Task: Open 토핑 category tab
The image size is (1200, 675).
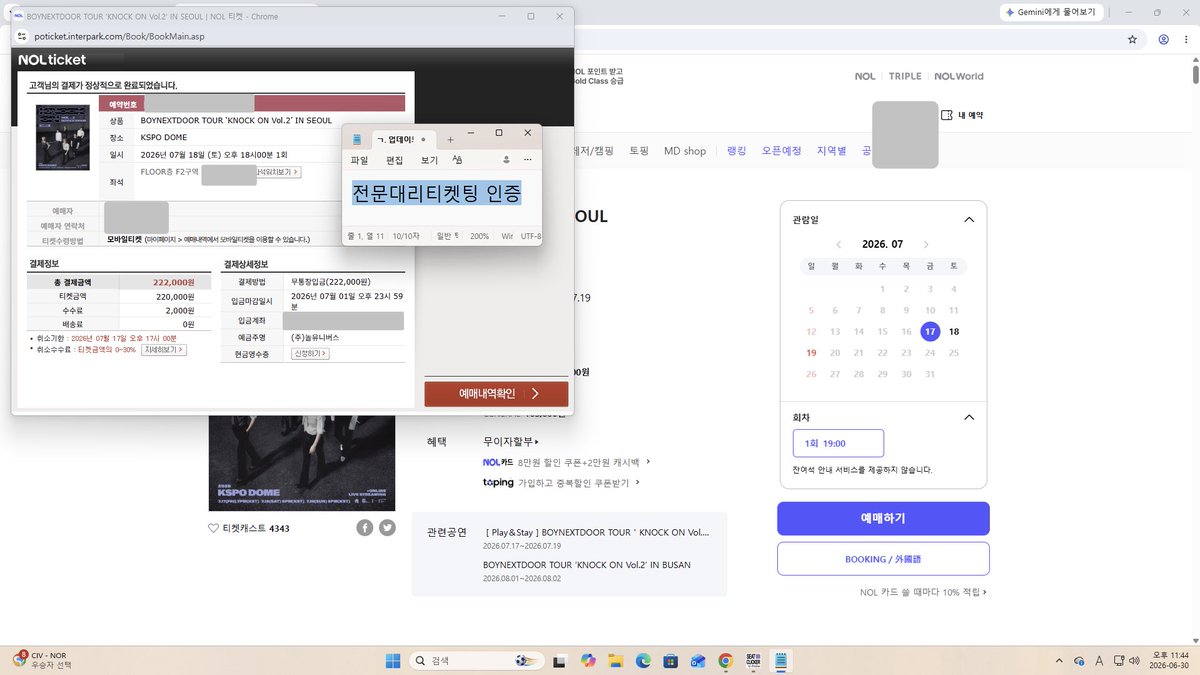Action: click(x=639, y=151)
